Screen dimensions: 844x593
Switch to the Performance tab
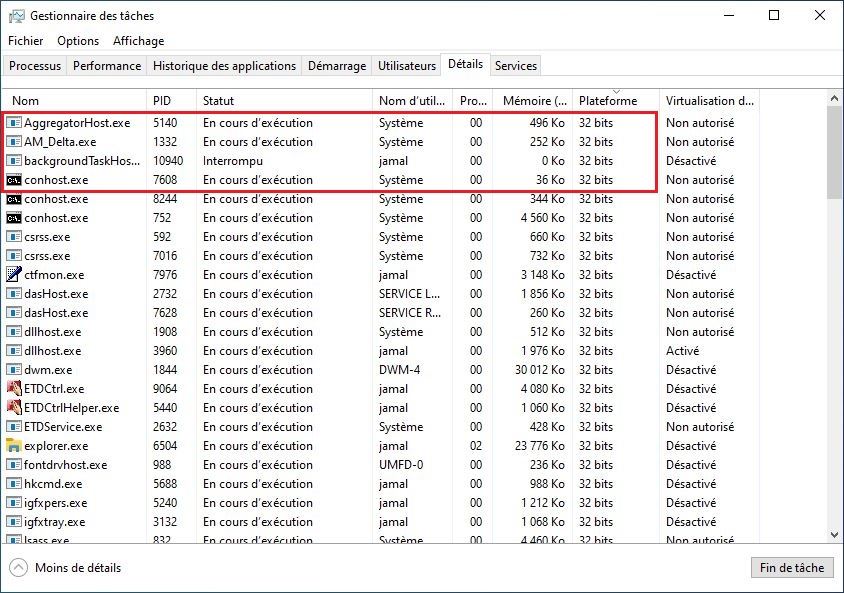point(106,65)
